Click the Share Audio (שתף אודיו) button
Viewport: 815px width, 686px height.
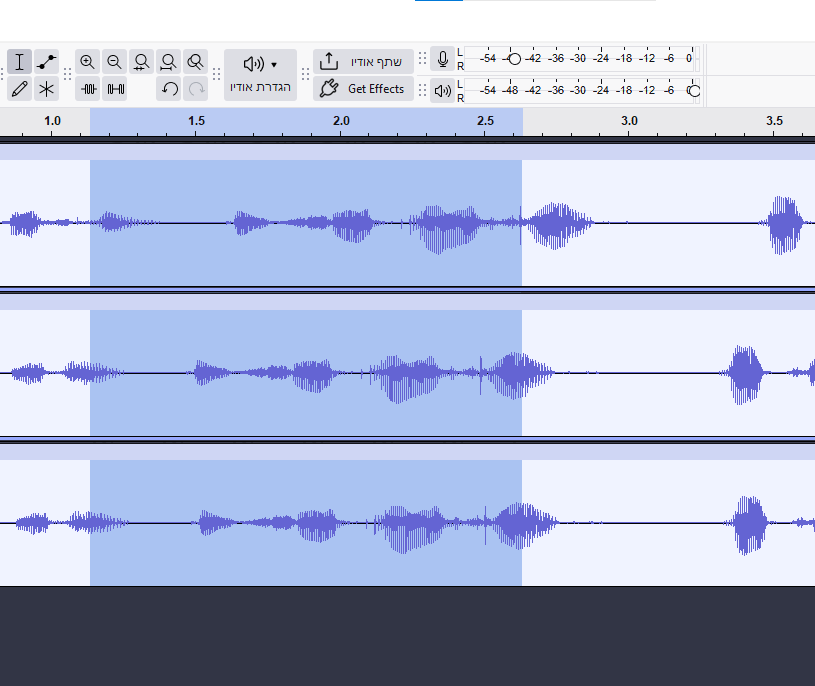point(362,62)
